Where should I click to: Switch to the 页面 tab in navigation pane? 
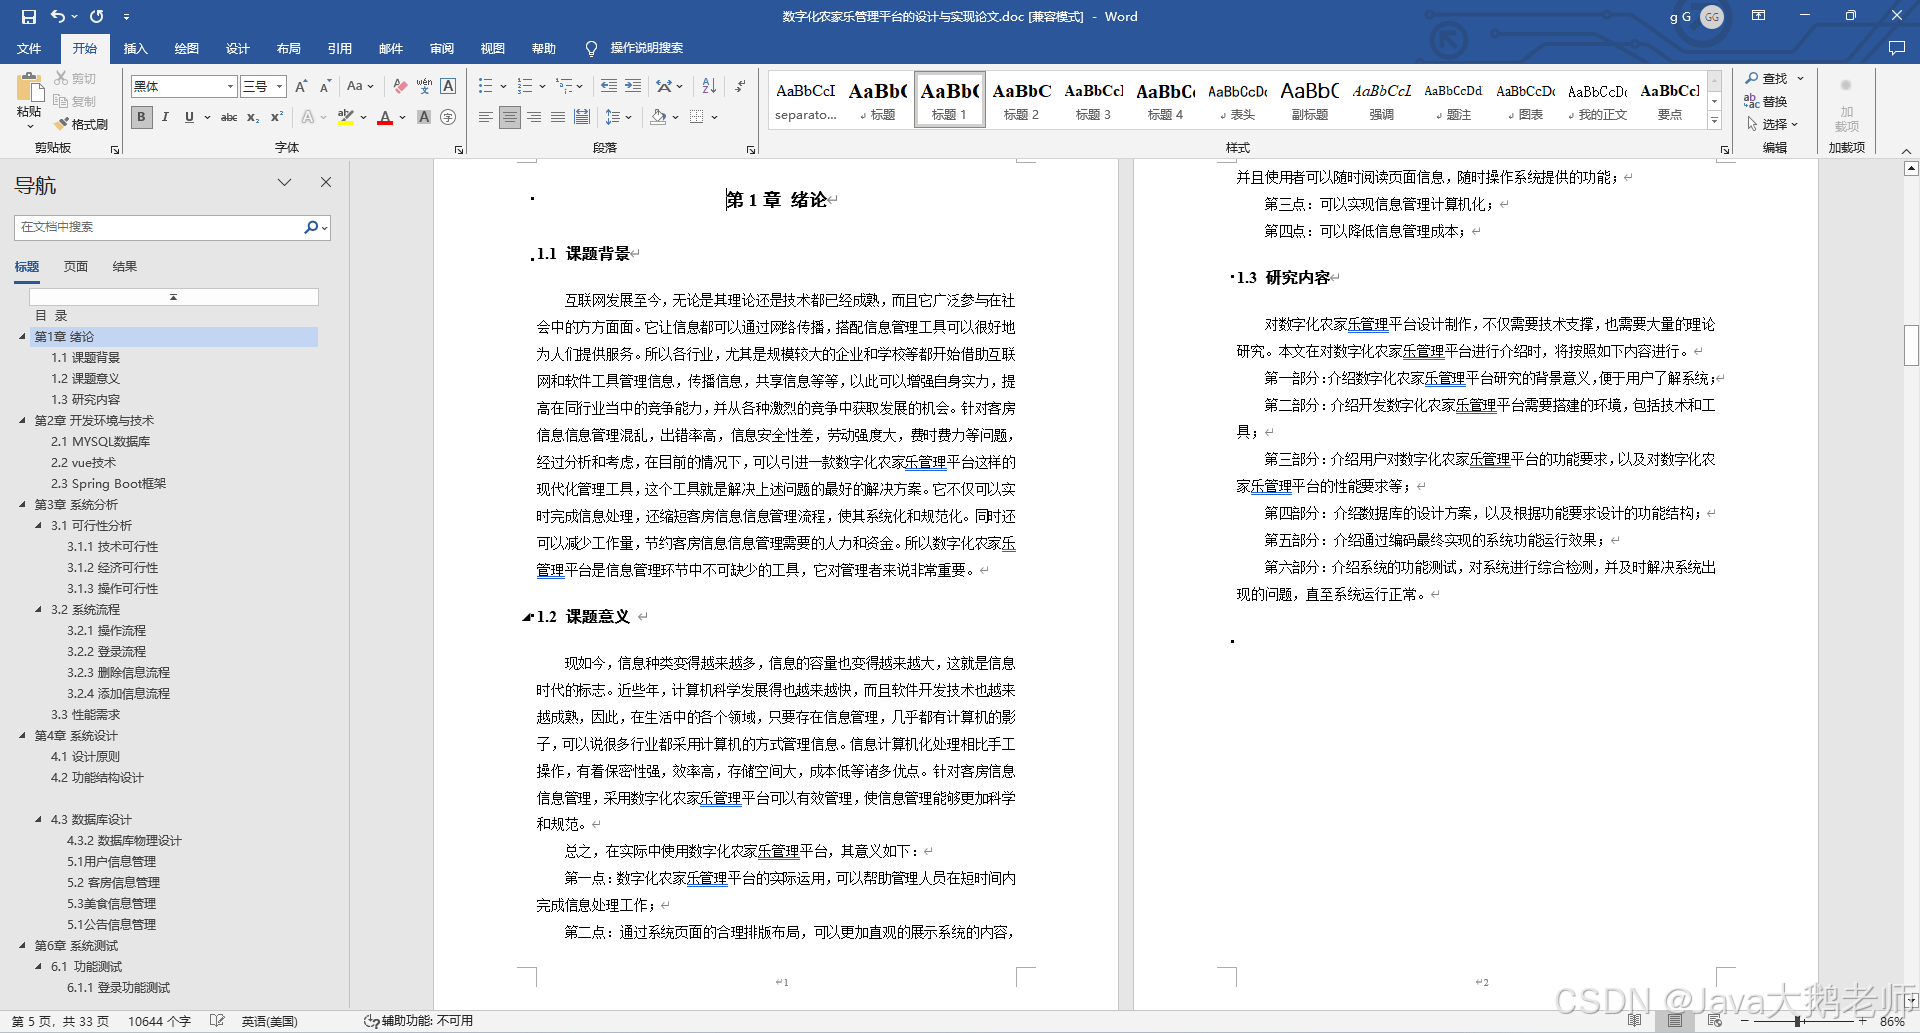76,265
